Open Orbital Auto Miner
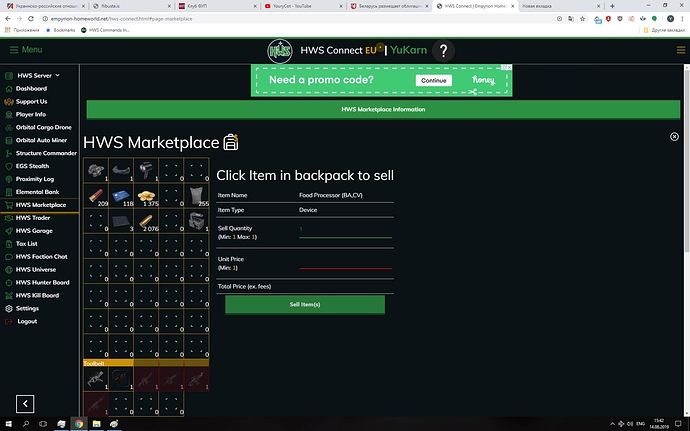The width and height of the screenshot is (690, 431). [41, 140]
